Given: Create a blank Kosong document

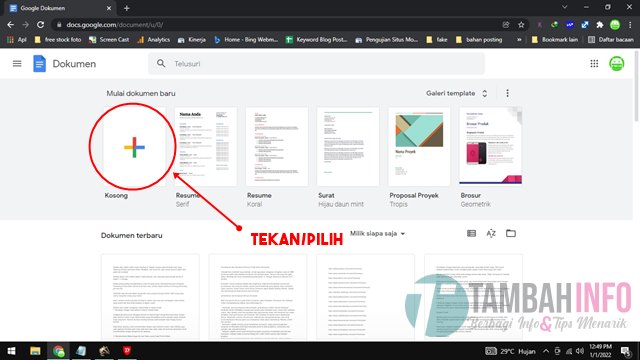Looking at the screenshot, I should coord(134,147).
